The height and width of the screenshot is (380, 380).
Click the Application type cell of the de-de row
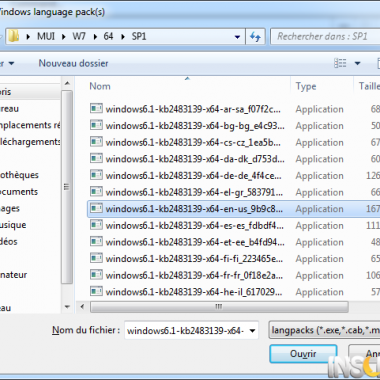click(319, 176)
